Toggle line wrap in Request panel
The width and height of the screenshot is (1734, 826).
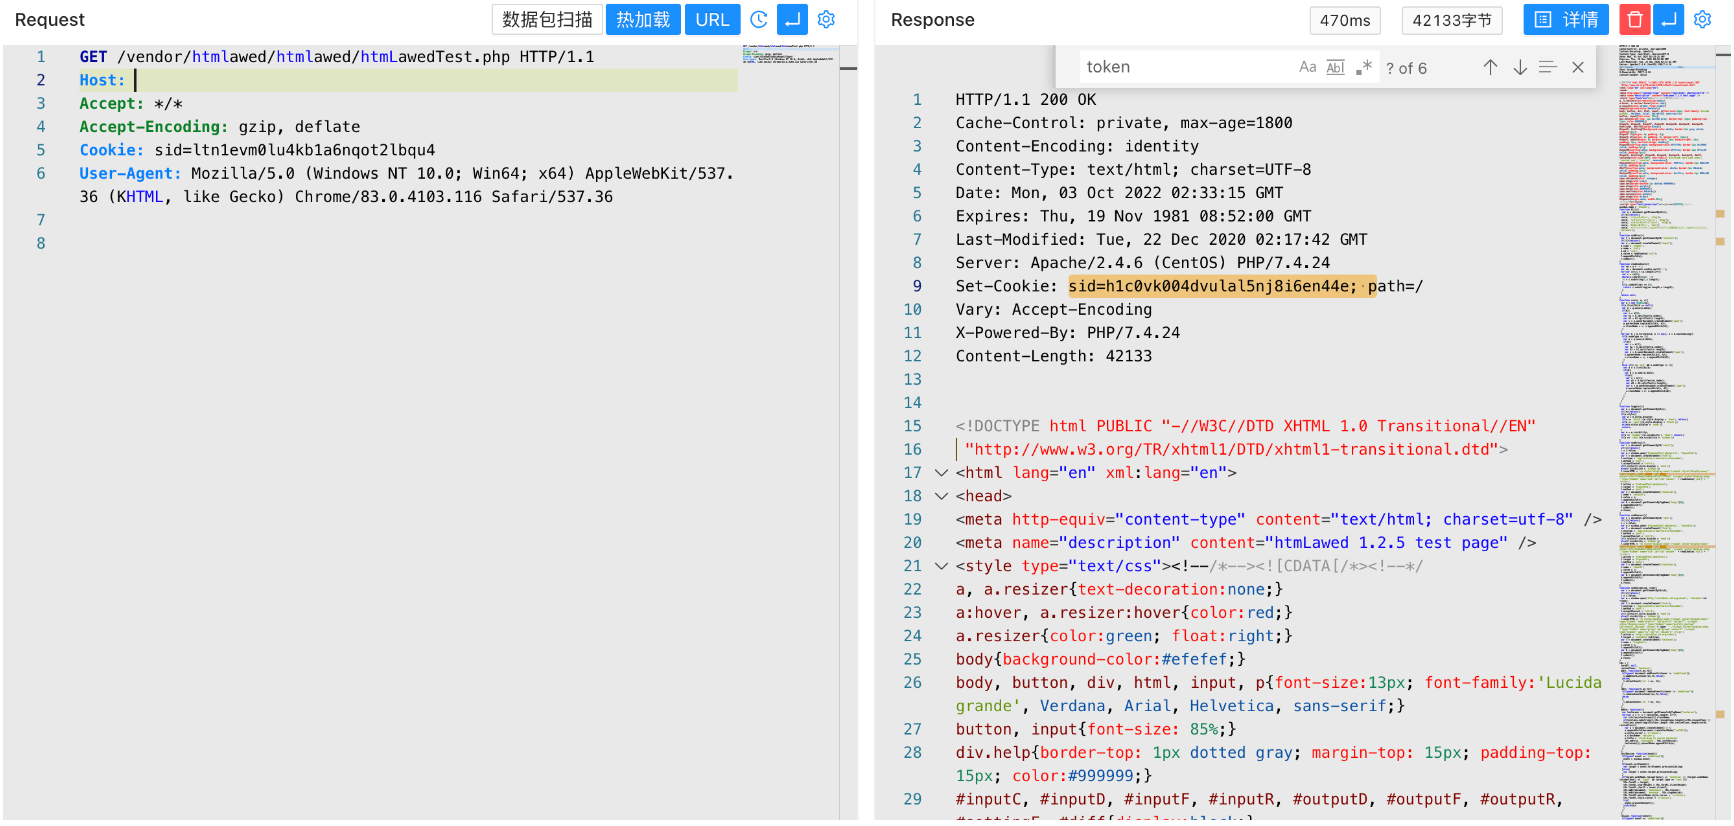tap(792, 20)
